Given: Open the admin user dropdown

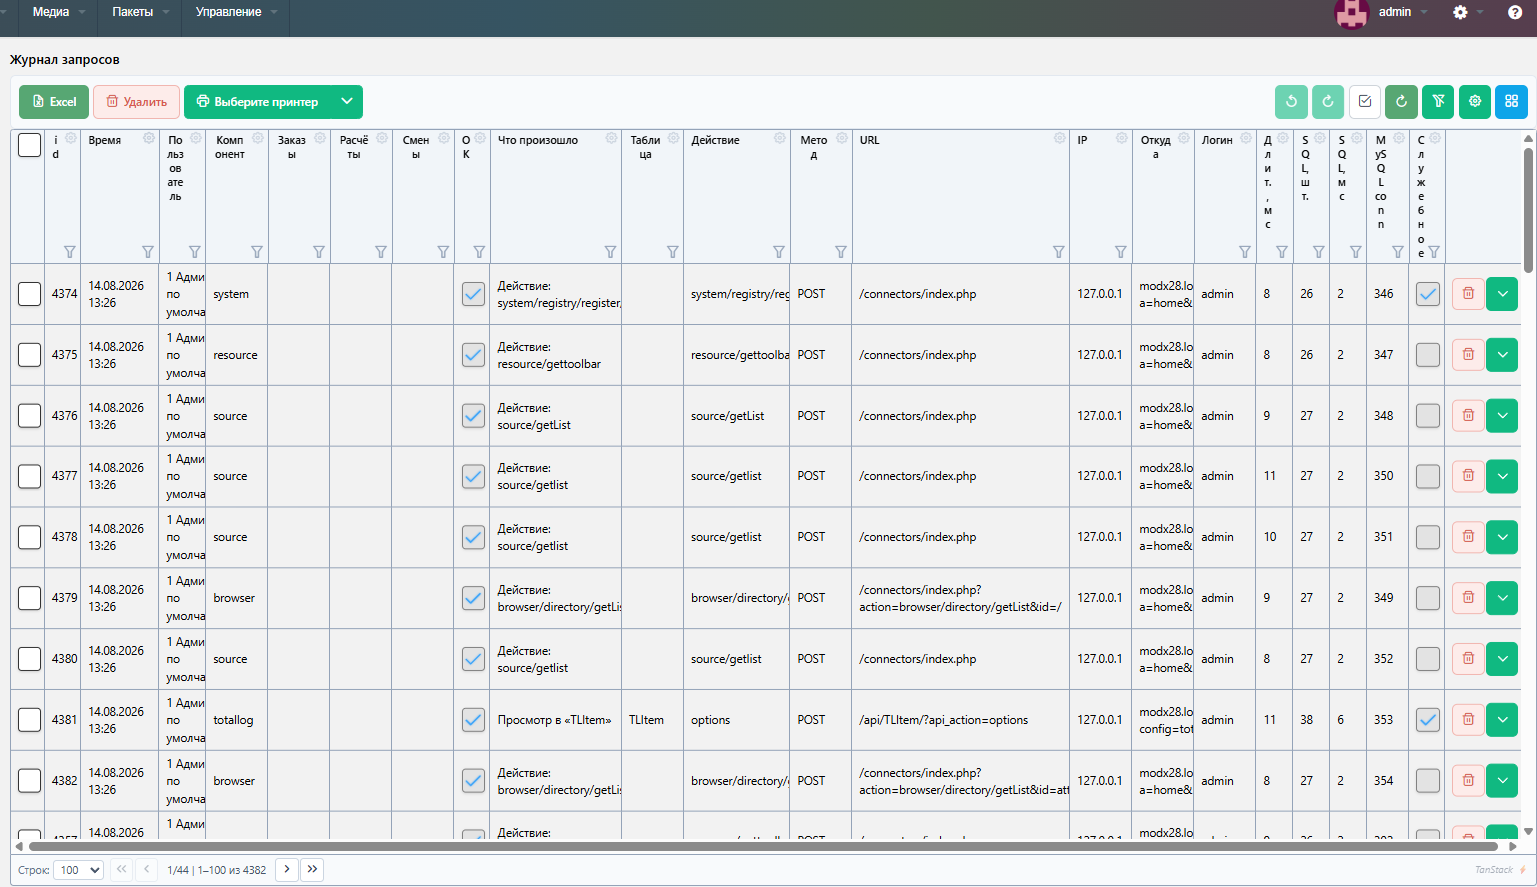Looking at the screenshot, I should point(1402,12).
